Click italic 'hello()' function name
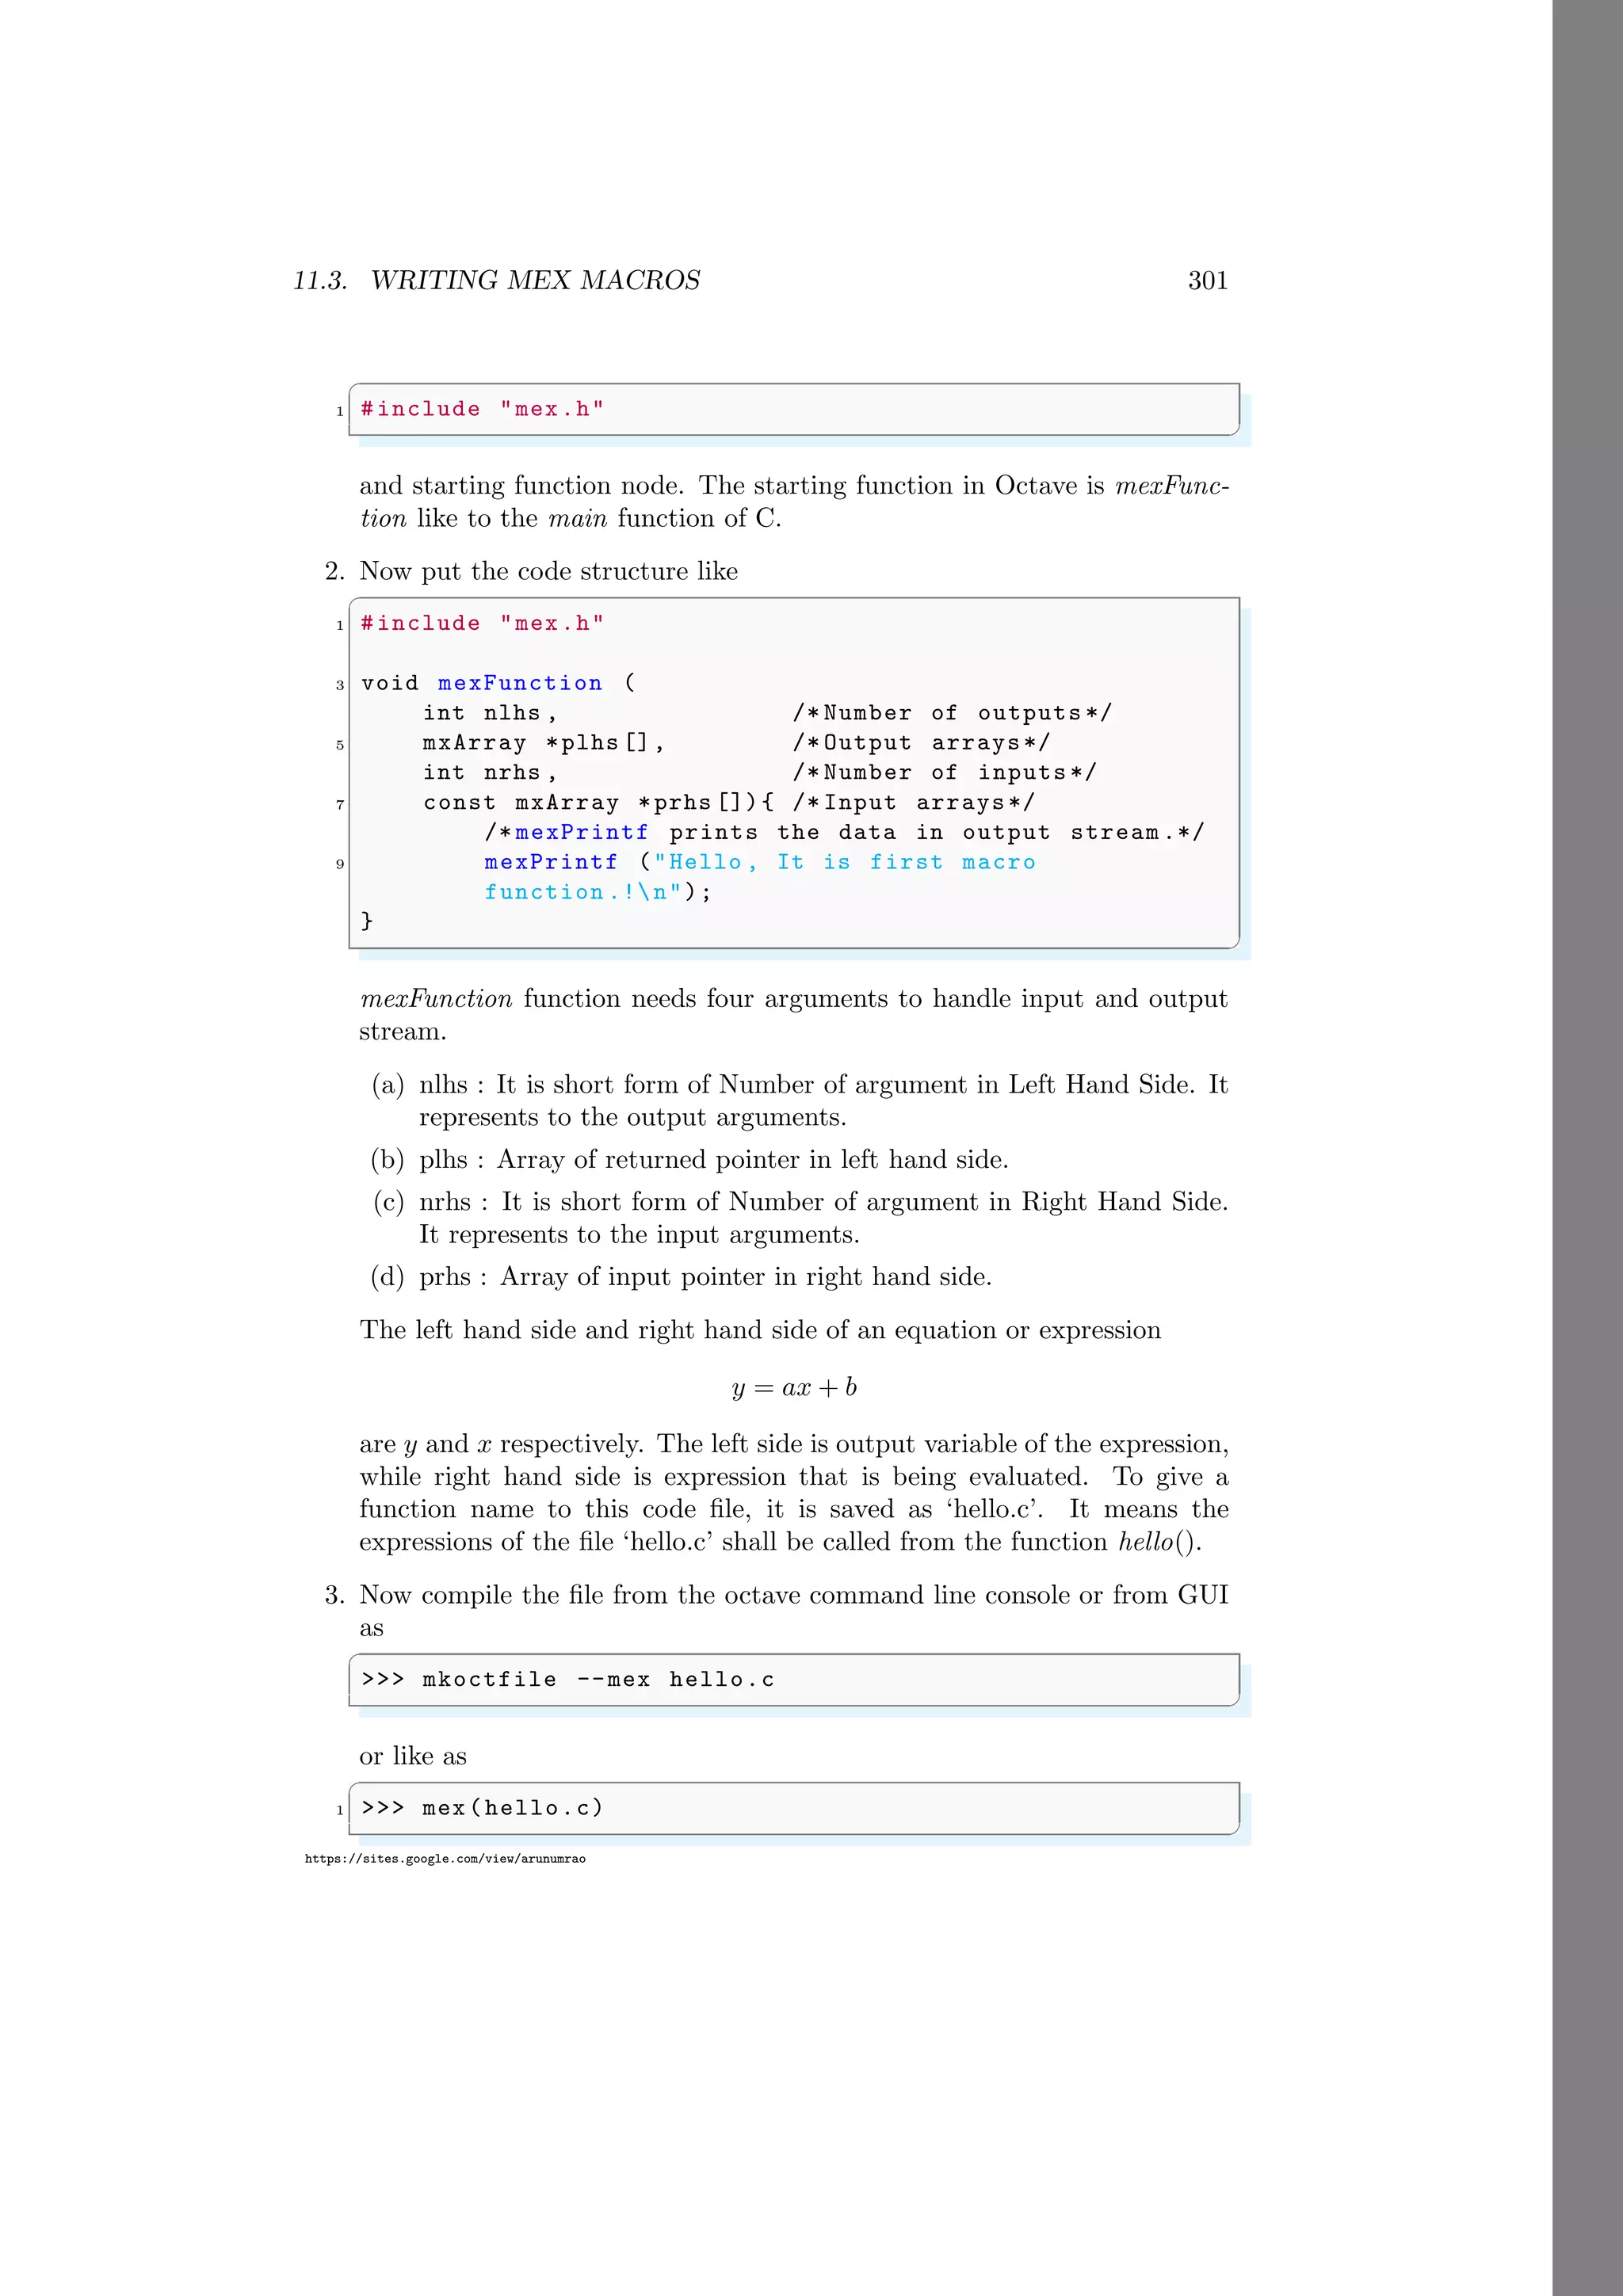This screenshot has height=2296, width=1623. [x=1157, y=1542]
